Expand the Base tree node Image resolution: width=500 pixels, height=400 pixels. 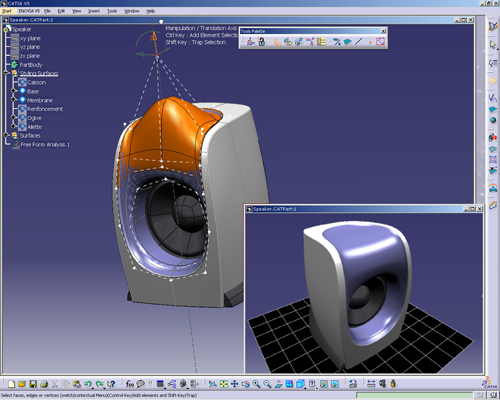[13, 91]
